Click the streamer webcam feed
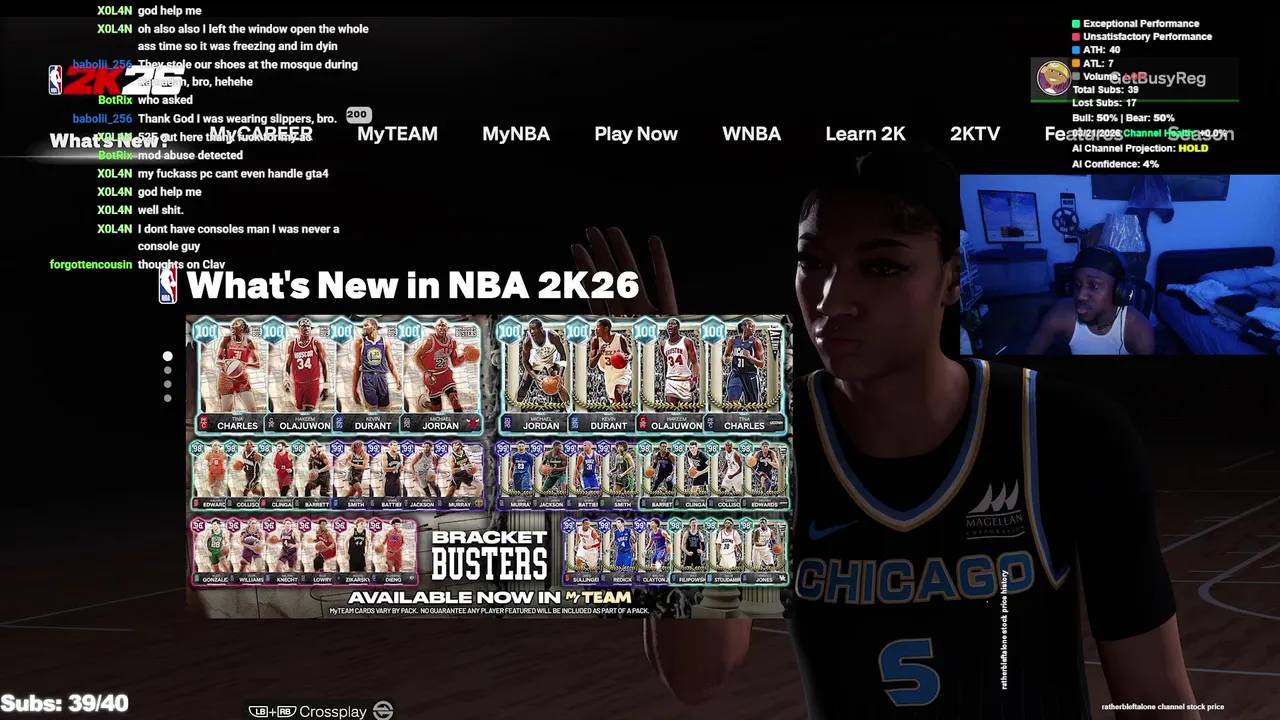This screenshot has width=1280, height=720. [x=1119, y=265]
